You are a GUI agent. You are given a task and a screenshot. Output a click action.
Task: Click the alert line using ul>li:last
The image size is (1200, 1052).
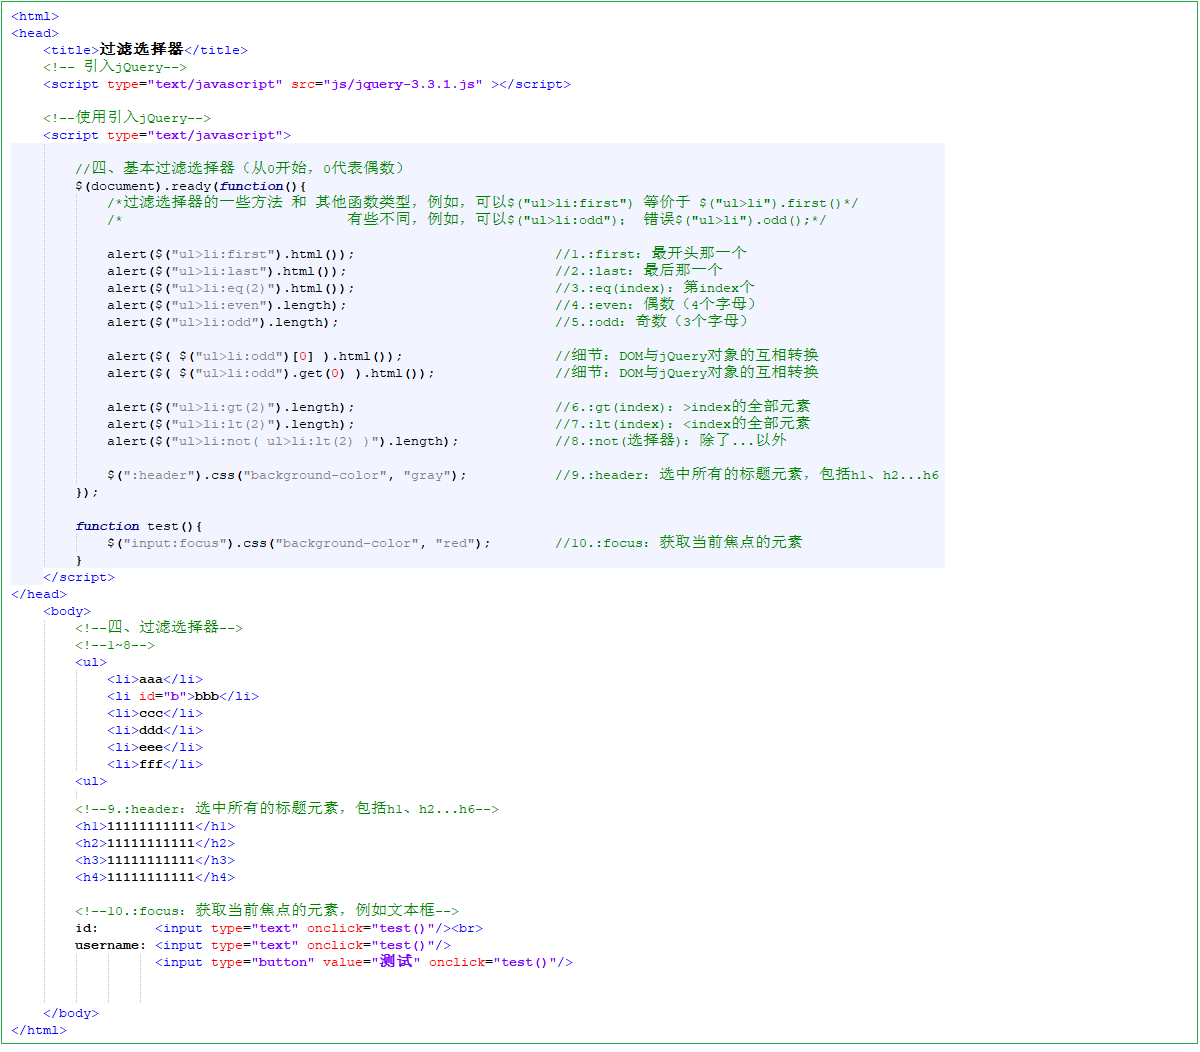point(226,271)
